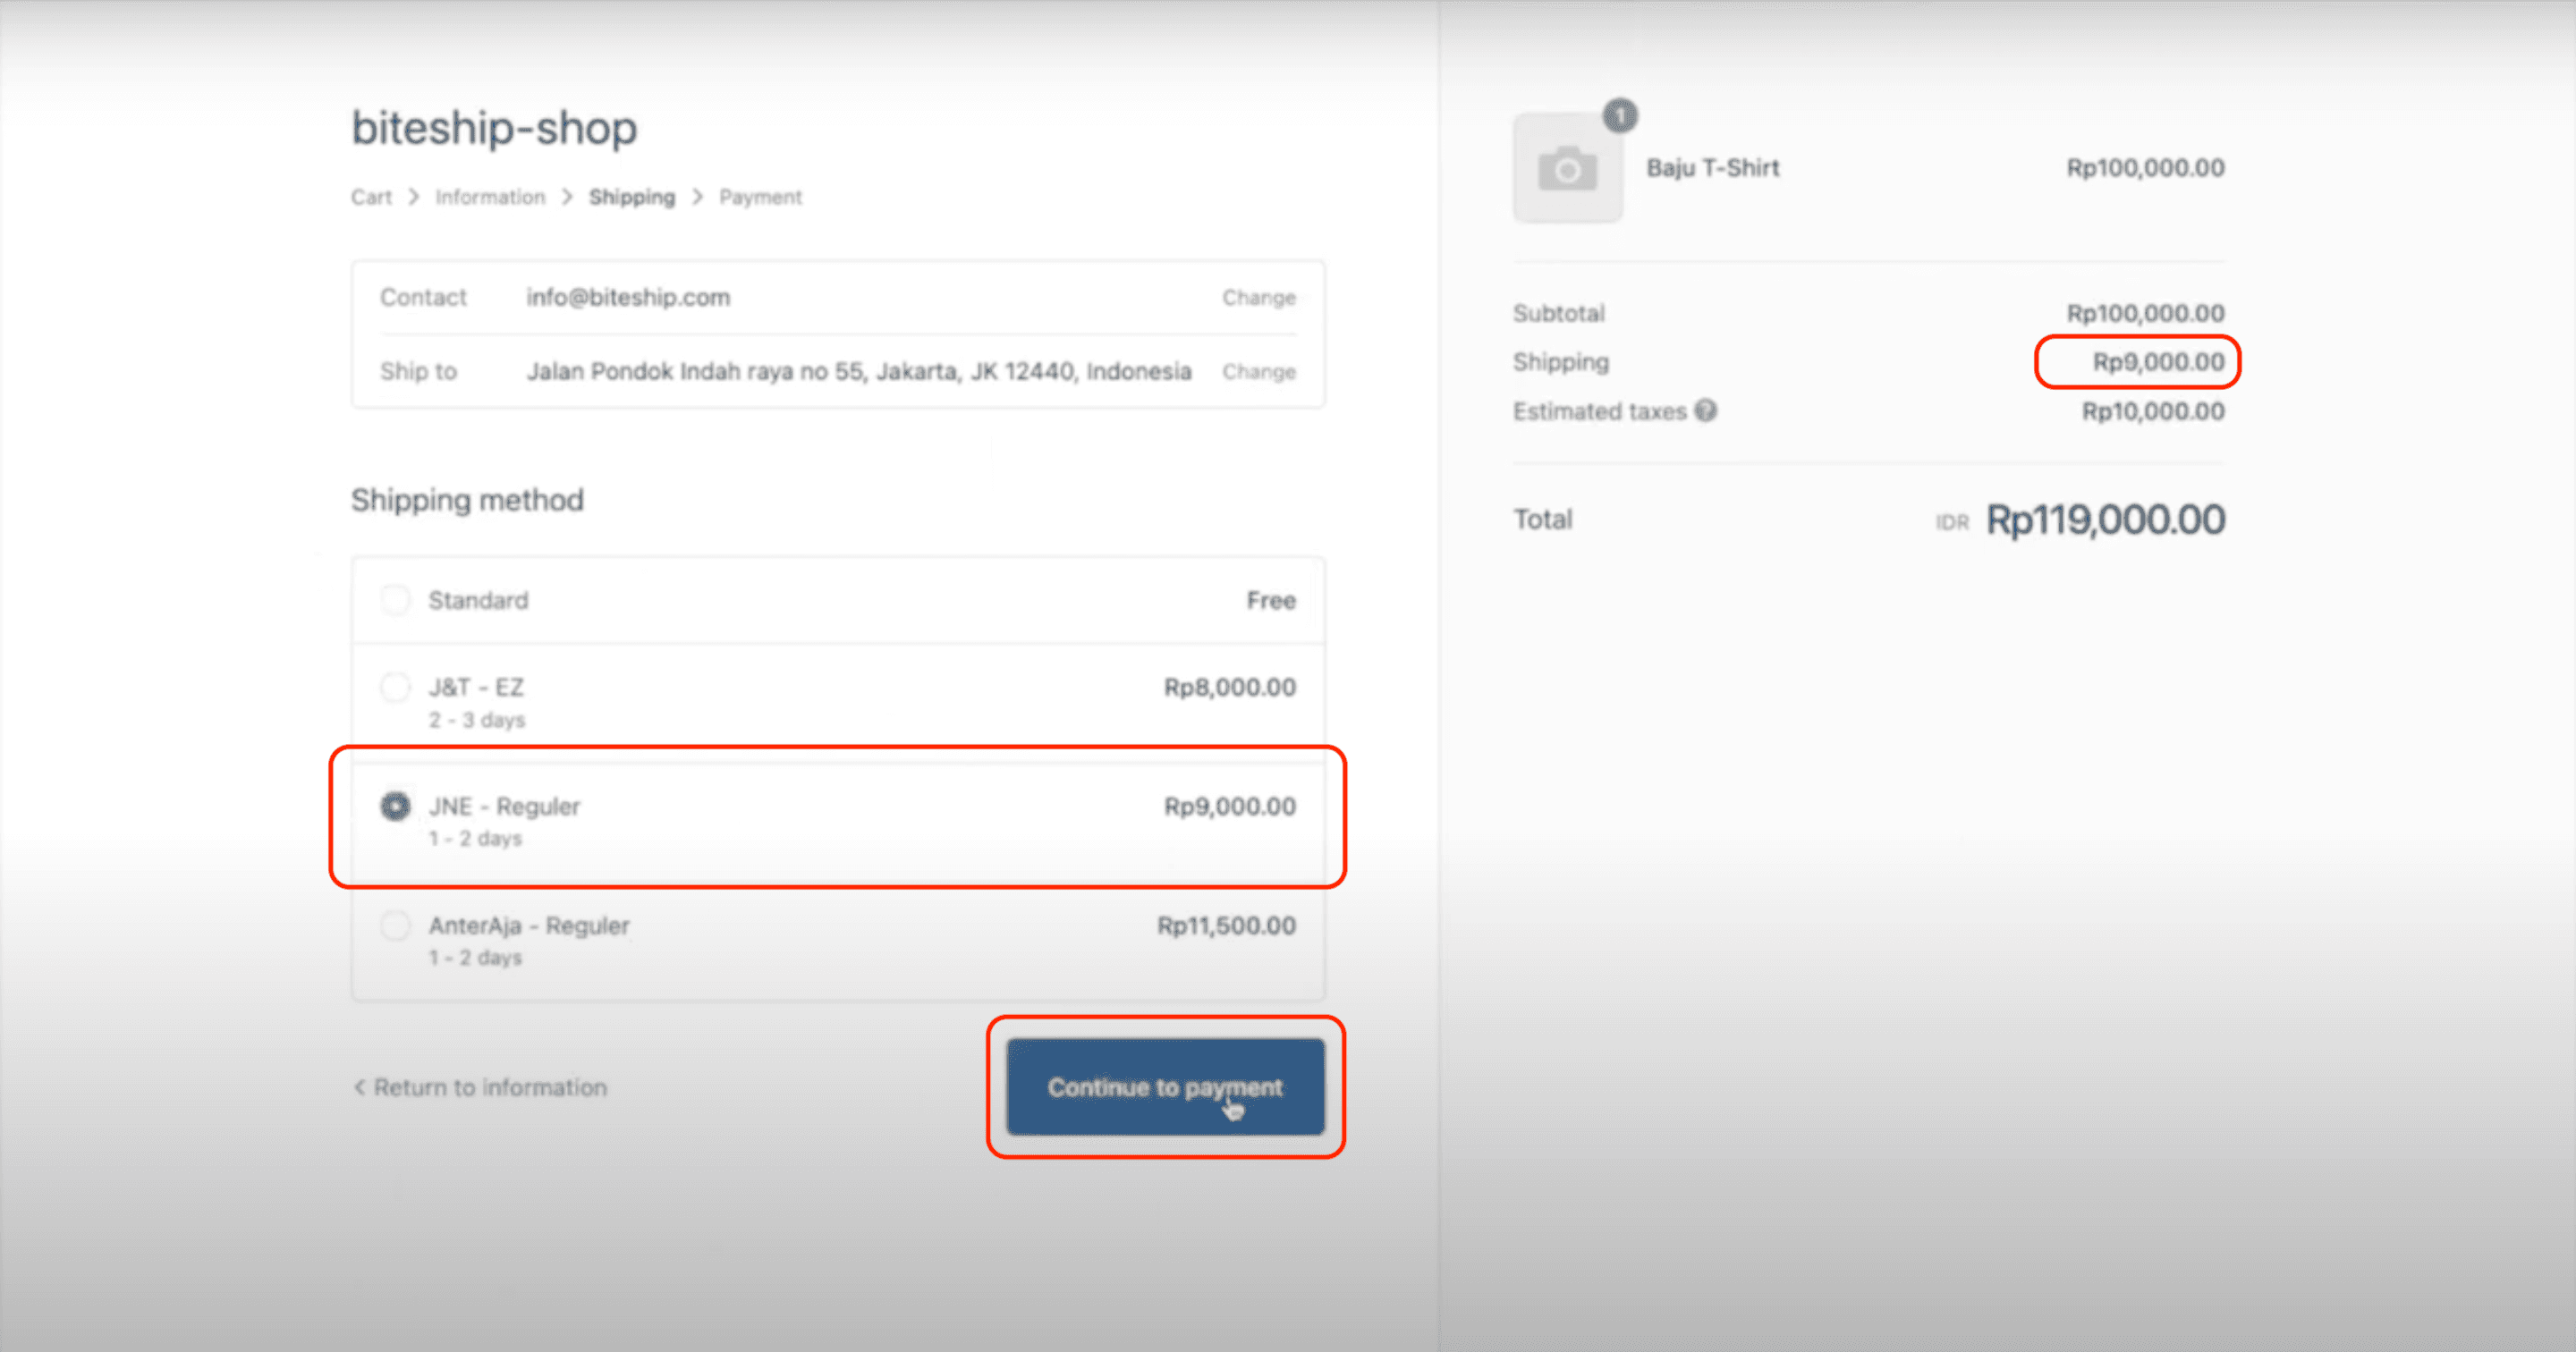Open Cart breadcrumb link

pyautogui.click(x=371, y=197)
